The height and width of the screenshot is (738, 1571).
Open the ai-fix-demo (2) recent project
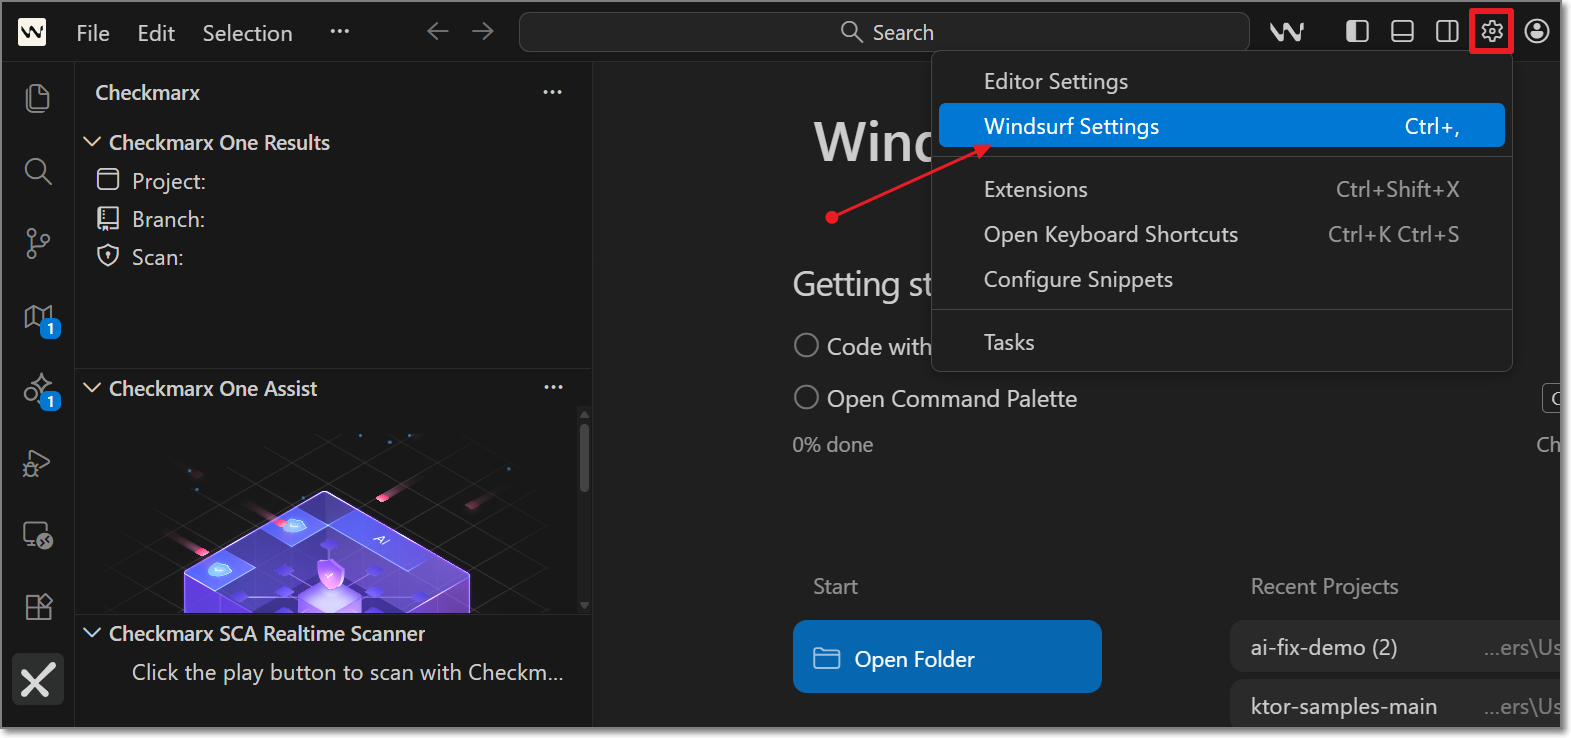(1323, 648)
